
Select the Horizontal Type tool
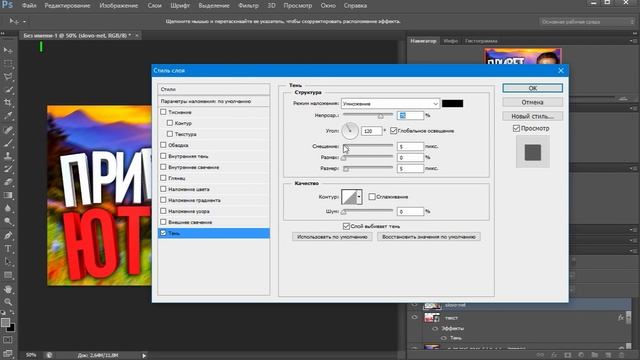(8, 249)
